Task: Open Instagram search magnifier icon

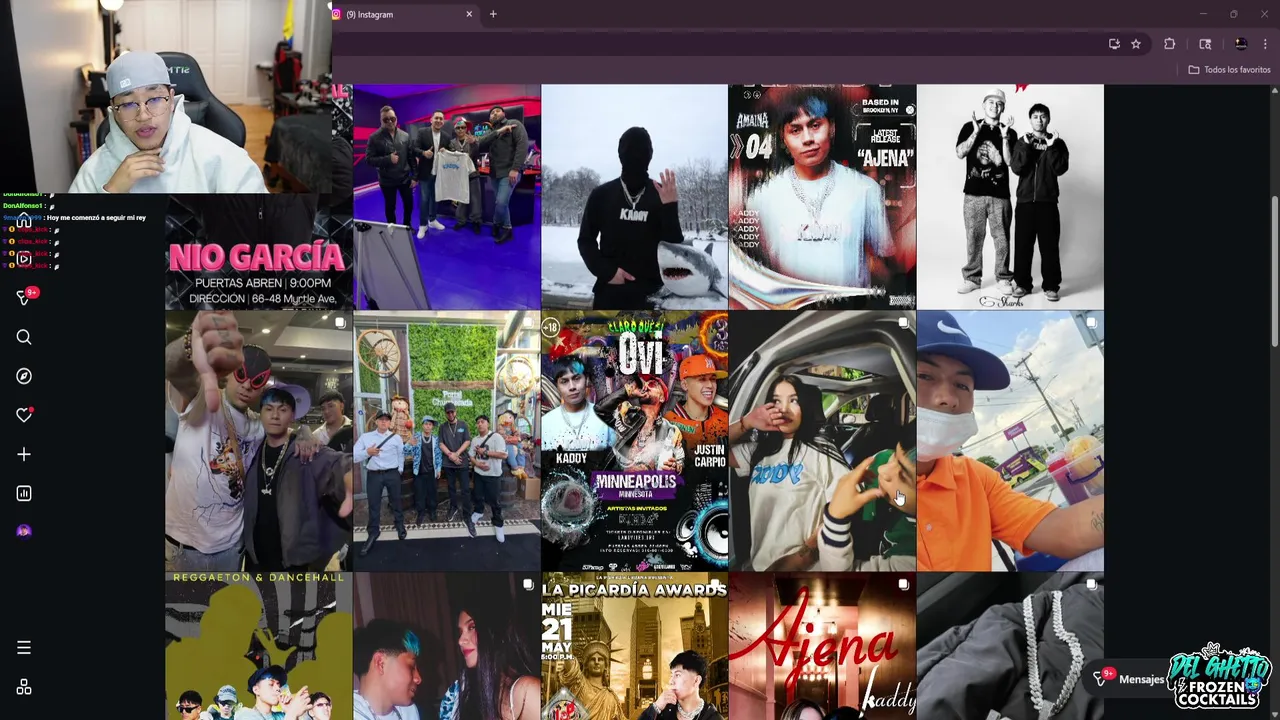Action: [x=24, y=337]
